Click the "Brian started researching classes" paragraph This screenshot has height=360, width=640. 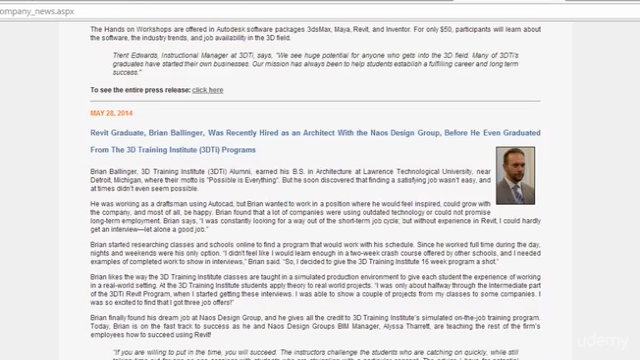[x=315, y=253]
